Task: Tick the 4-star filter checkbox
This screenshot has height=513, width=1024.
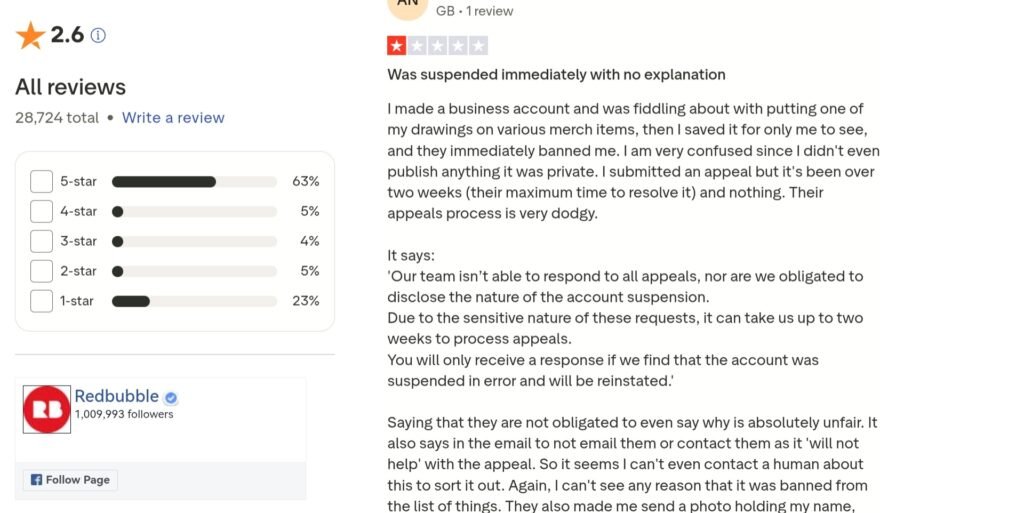Action: 41,211
